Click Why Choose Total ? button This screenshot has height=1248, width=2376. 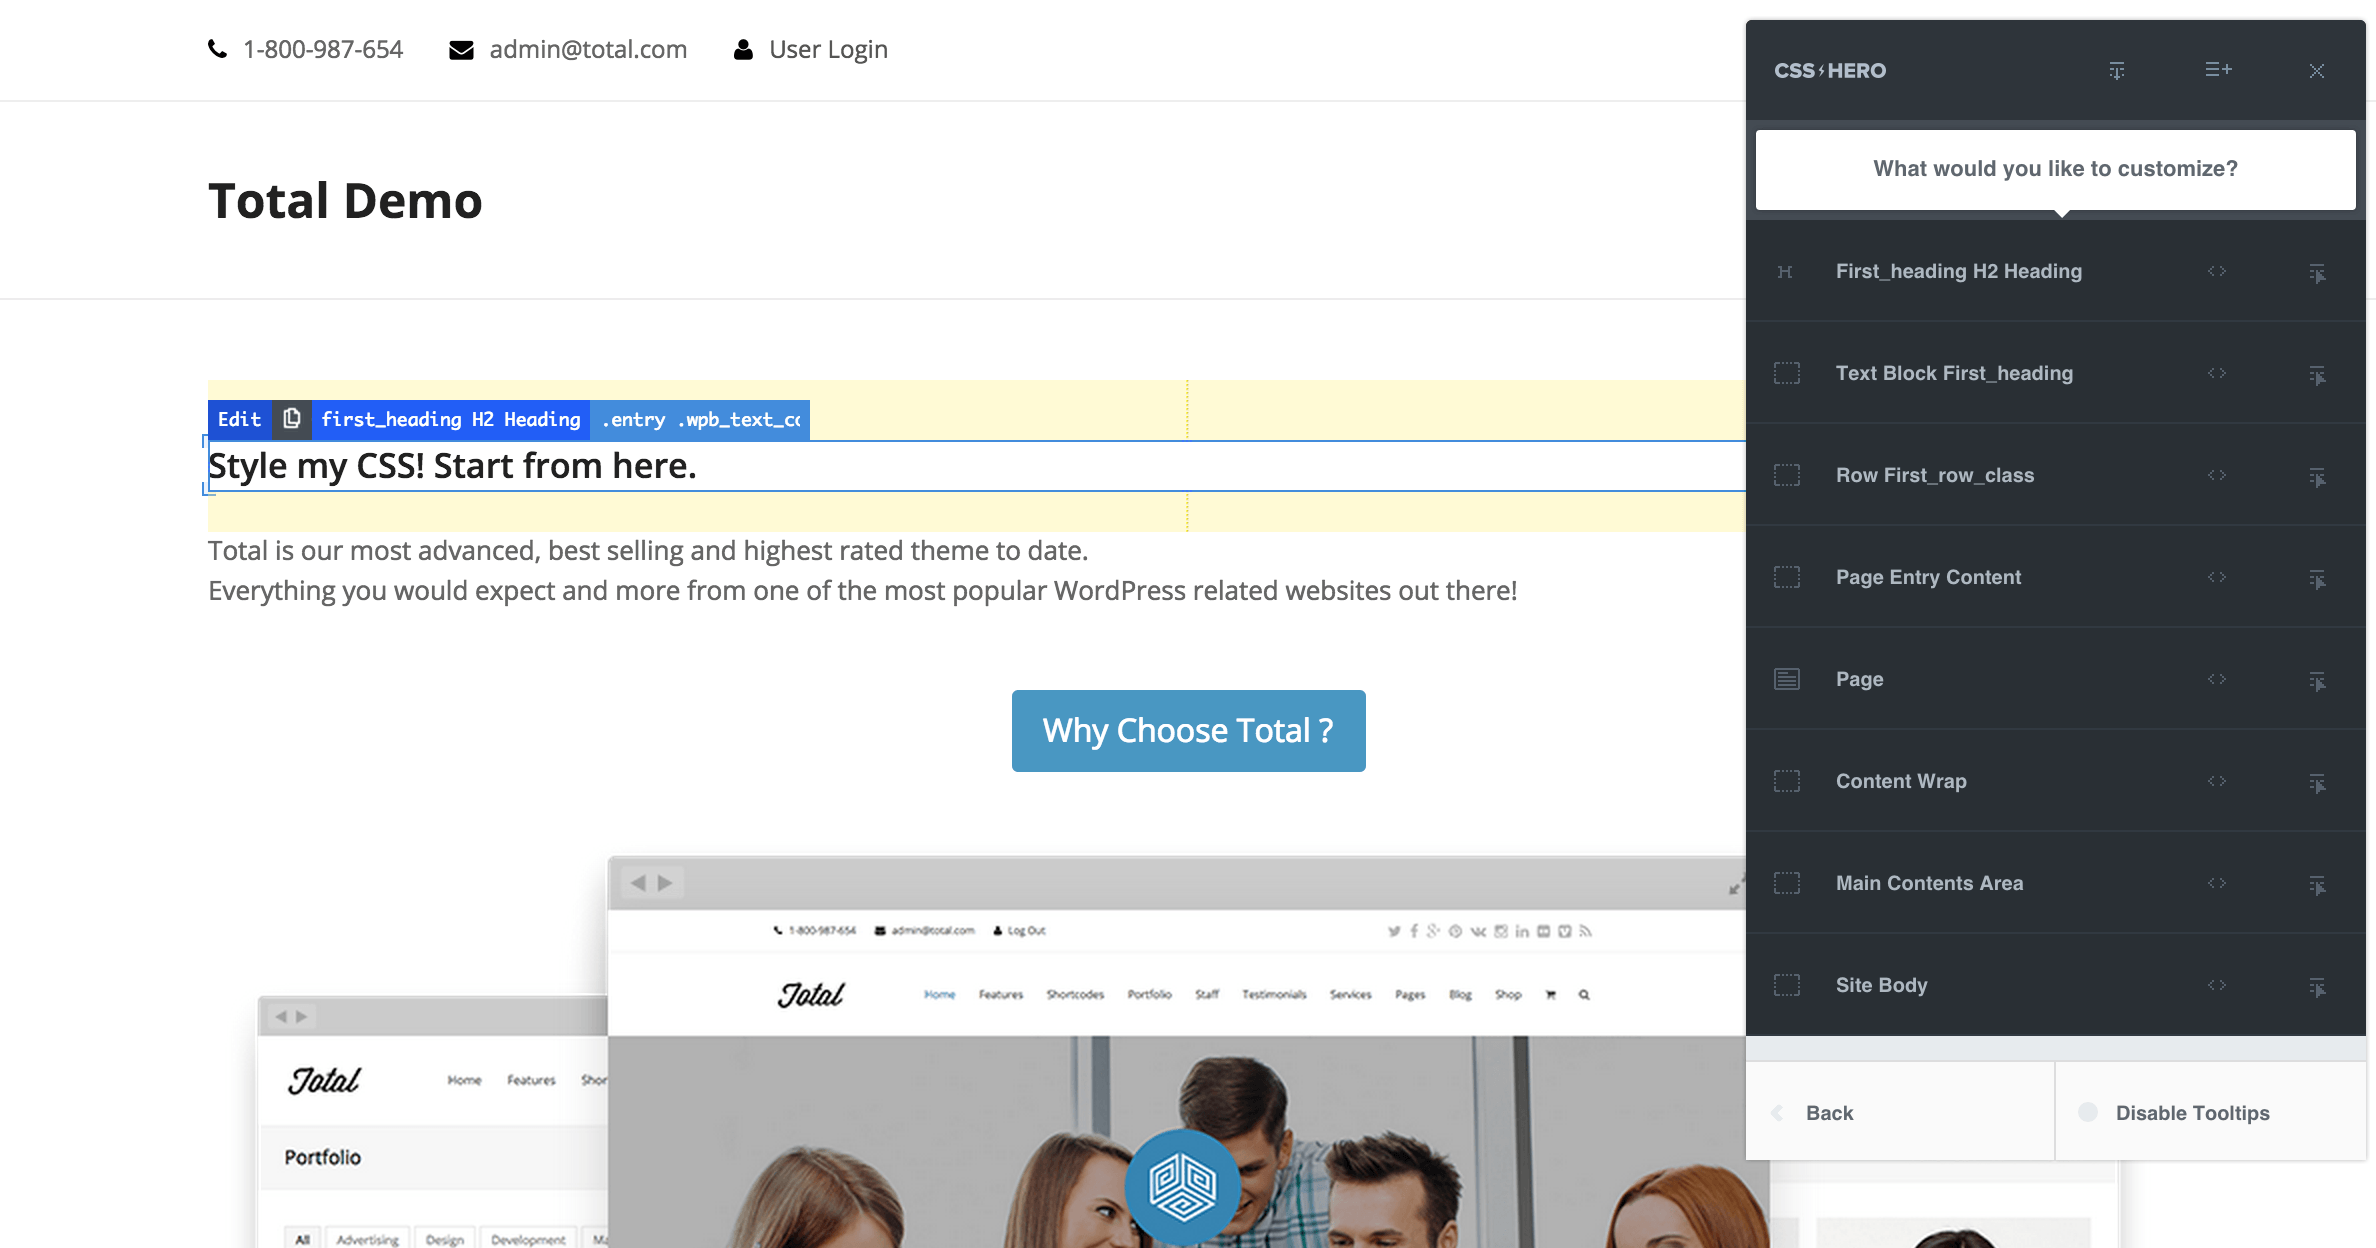pyautogui.click(x=1188, y=731)
